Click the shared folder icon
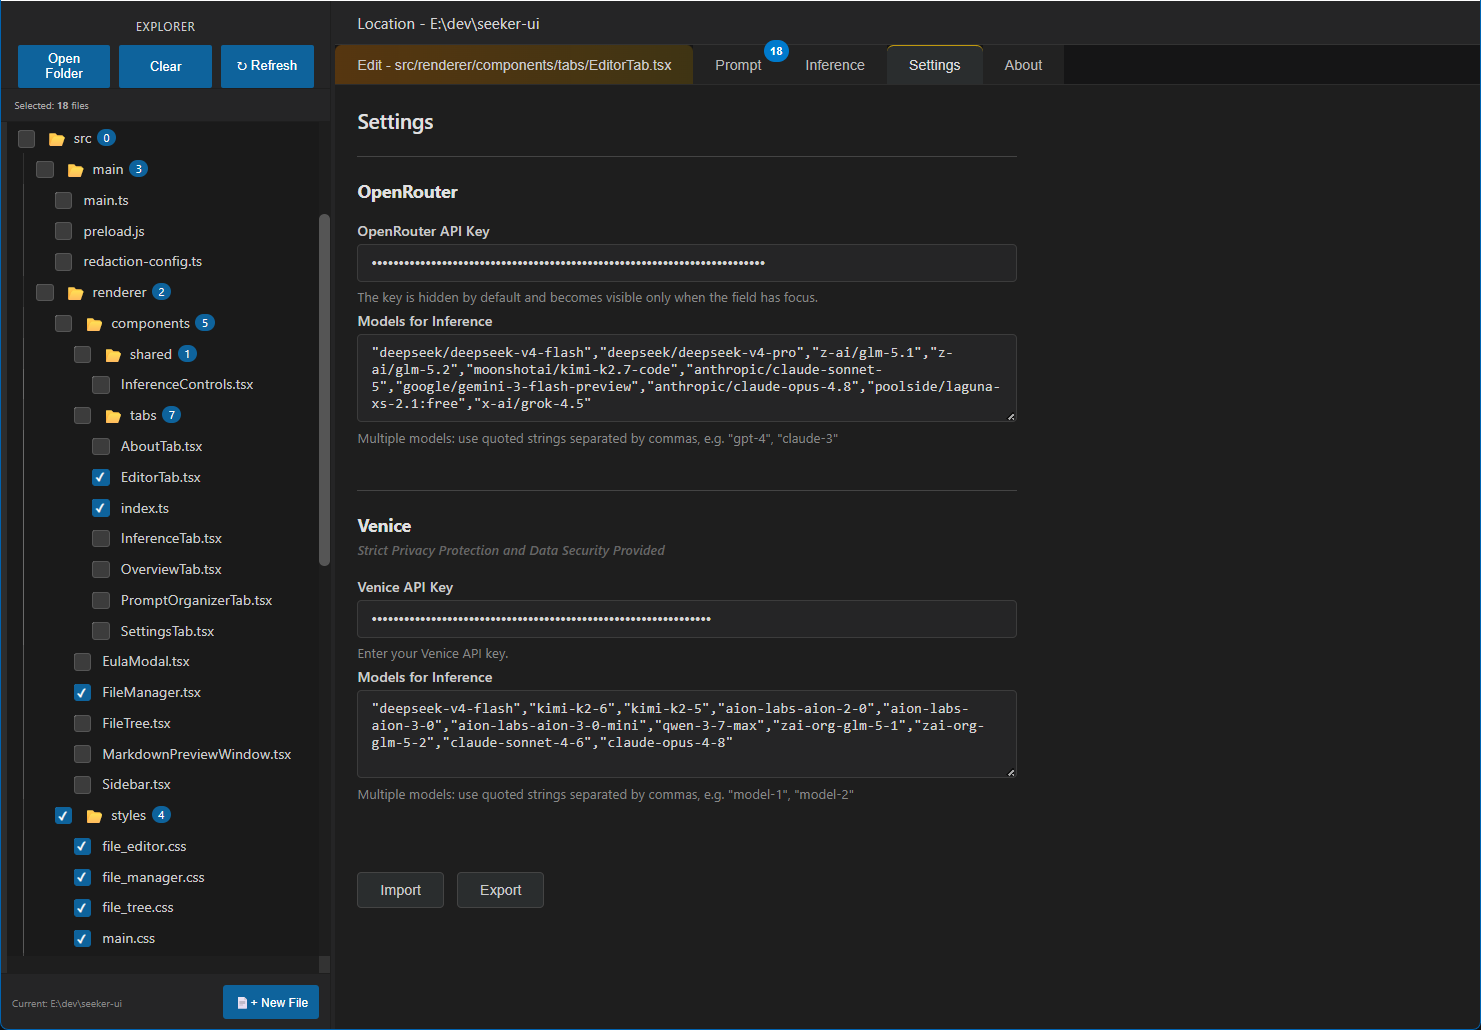The height and width of the screenshot is (1030, 1481). 113,355
